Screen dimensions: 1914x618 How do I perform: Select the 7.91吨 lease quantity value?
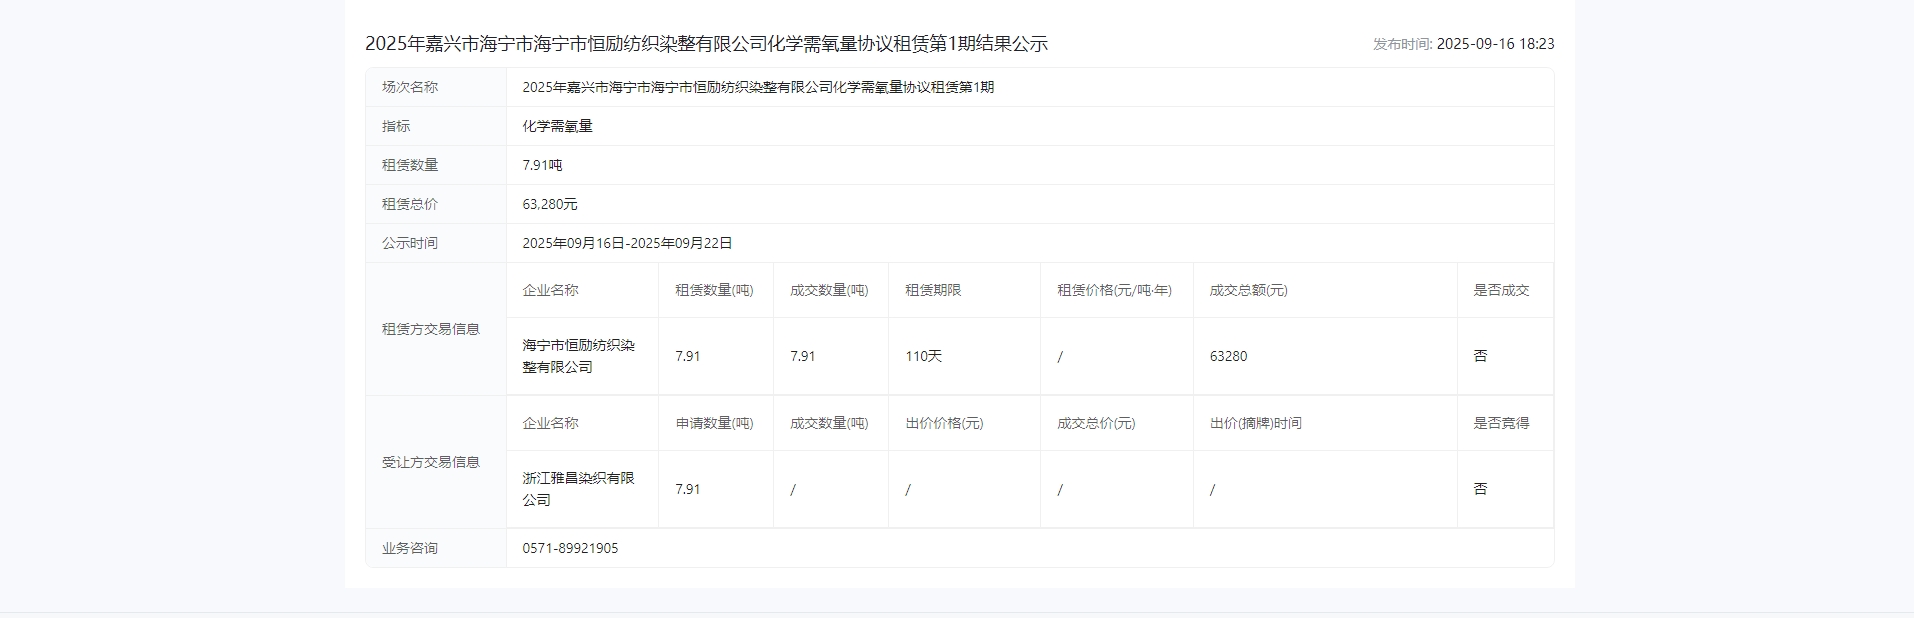(542, 165)
